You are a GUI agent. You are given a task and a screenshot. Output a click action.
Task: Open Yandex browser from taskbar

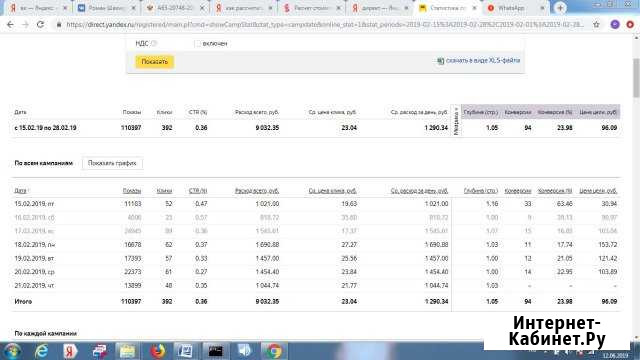point(70,351)
